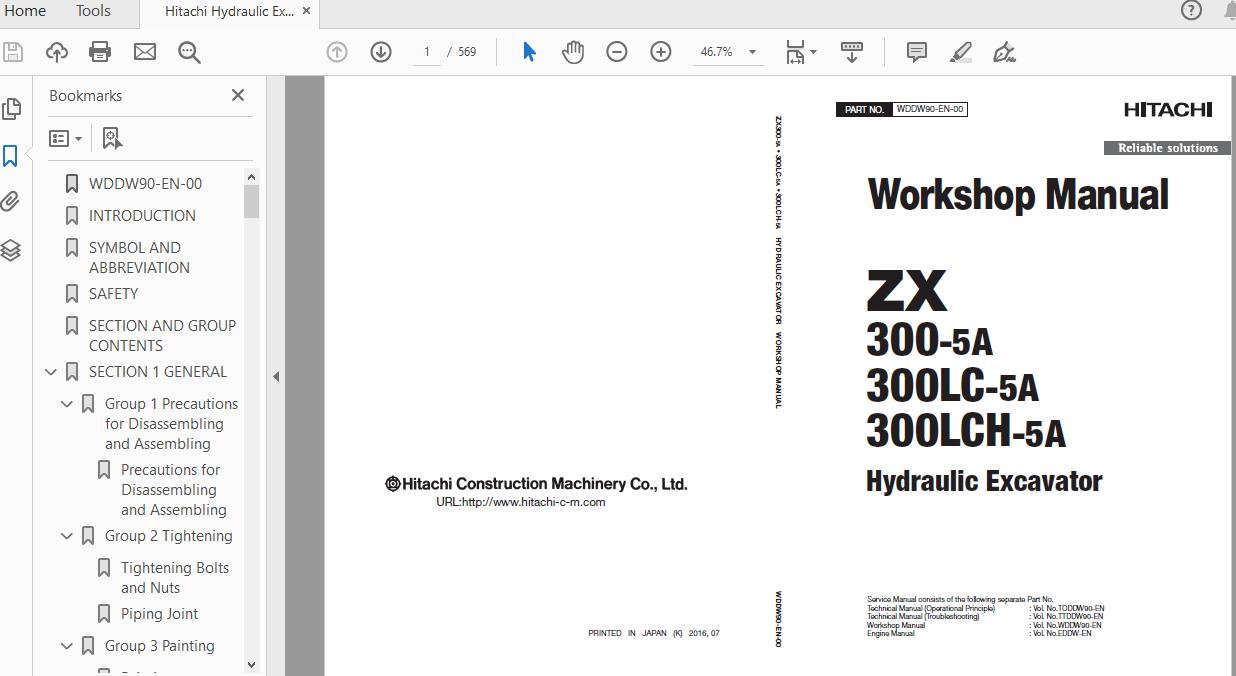
Task: Open the Page Thumbnails panel icon
Action: [12, 108]
